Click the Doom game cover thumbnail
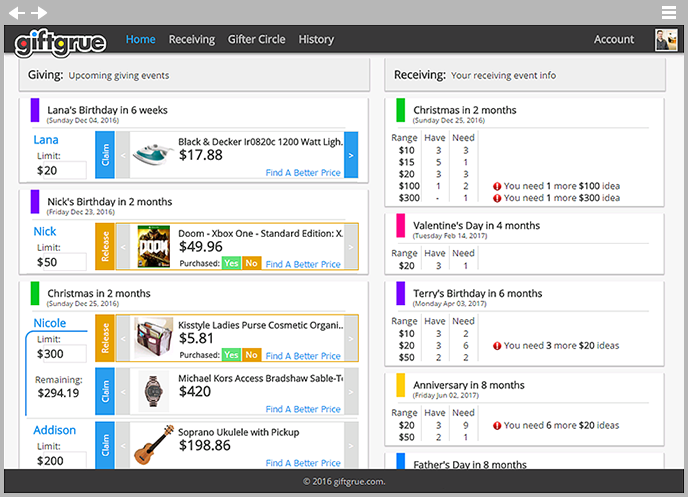 tap(154, 247)
